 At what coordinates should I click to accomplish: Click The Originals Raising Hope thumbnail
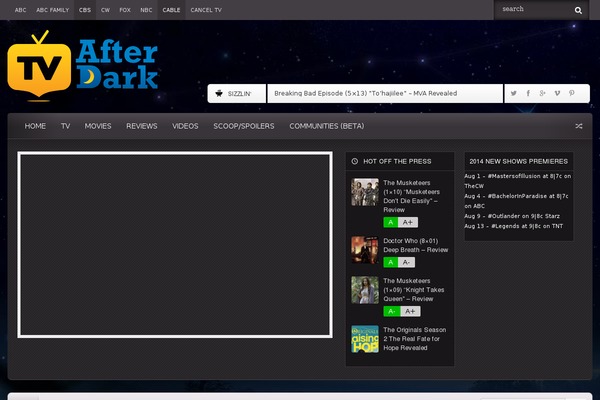tap(365, 339)
